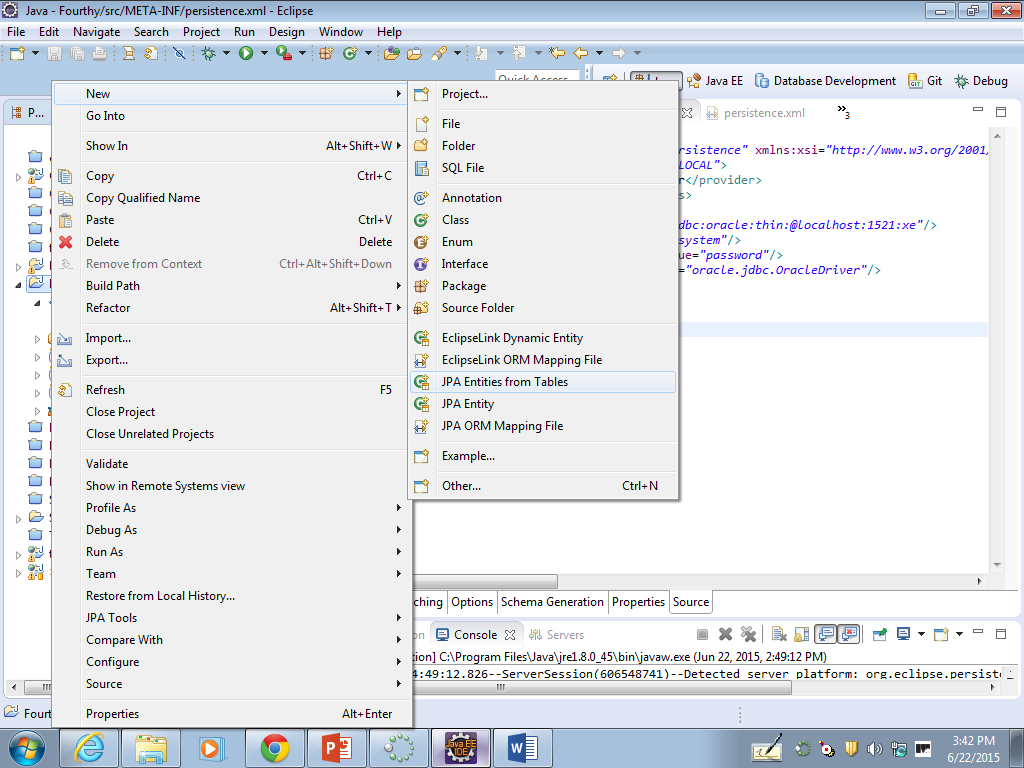Toggle show console on standard output change
The width and height of the screenshot is (1024, 768).
click(x=825, y=634)
